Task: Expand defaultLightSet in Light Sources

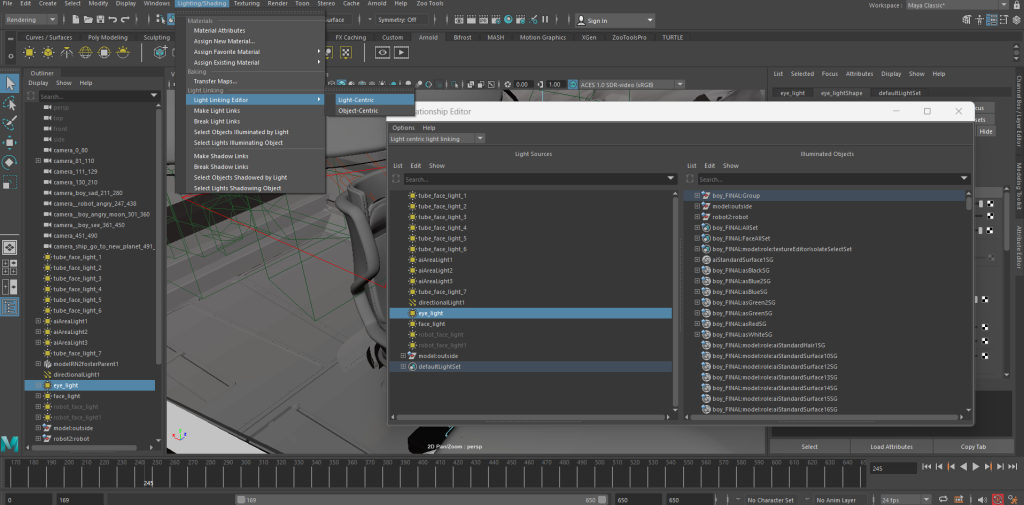Action: pos(403,367)
